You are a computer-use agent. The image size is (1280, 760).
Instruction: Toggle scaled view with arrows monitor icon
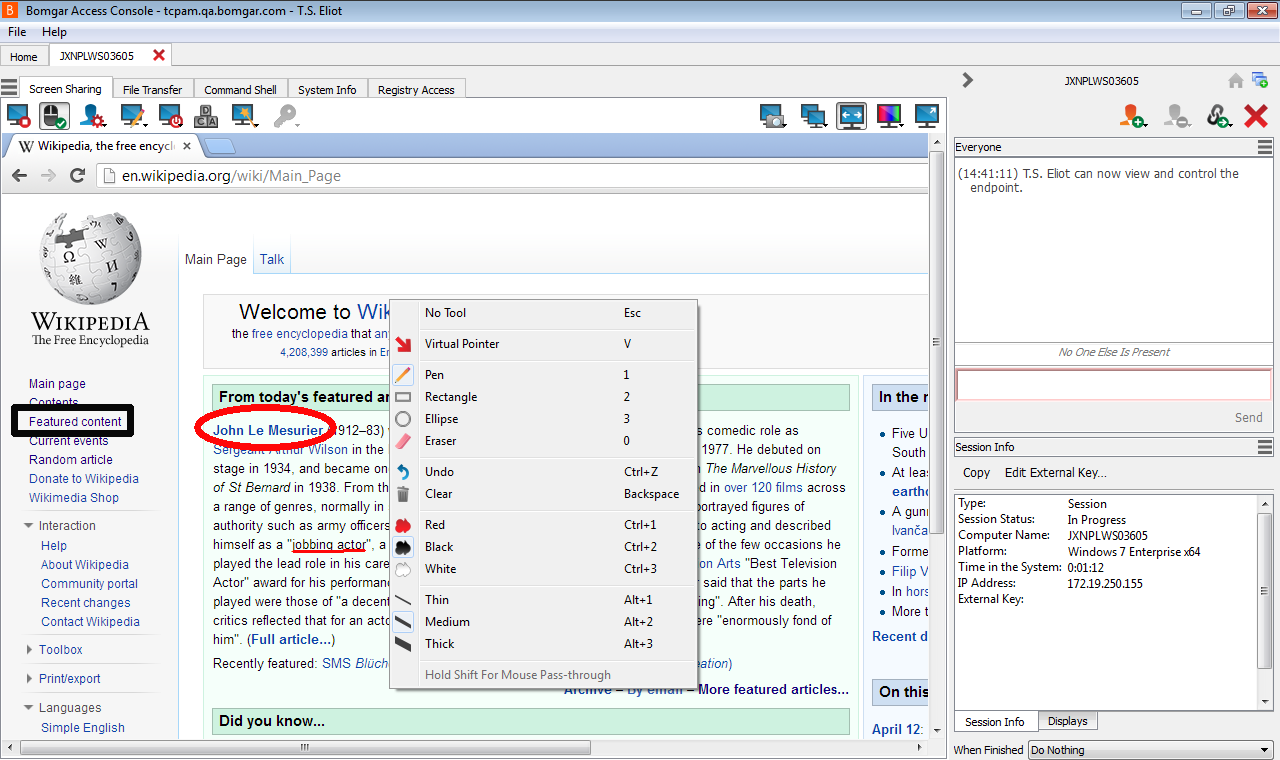851,117
